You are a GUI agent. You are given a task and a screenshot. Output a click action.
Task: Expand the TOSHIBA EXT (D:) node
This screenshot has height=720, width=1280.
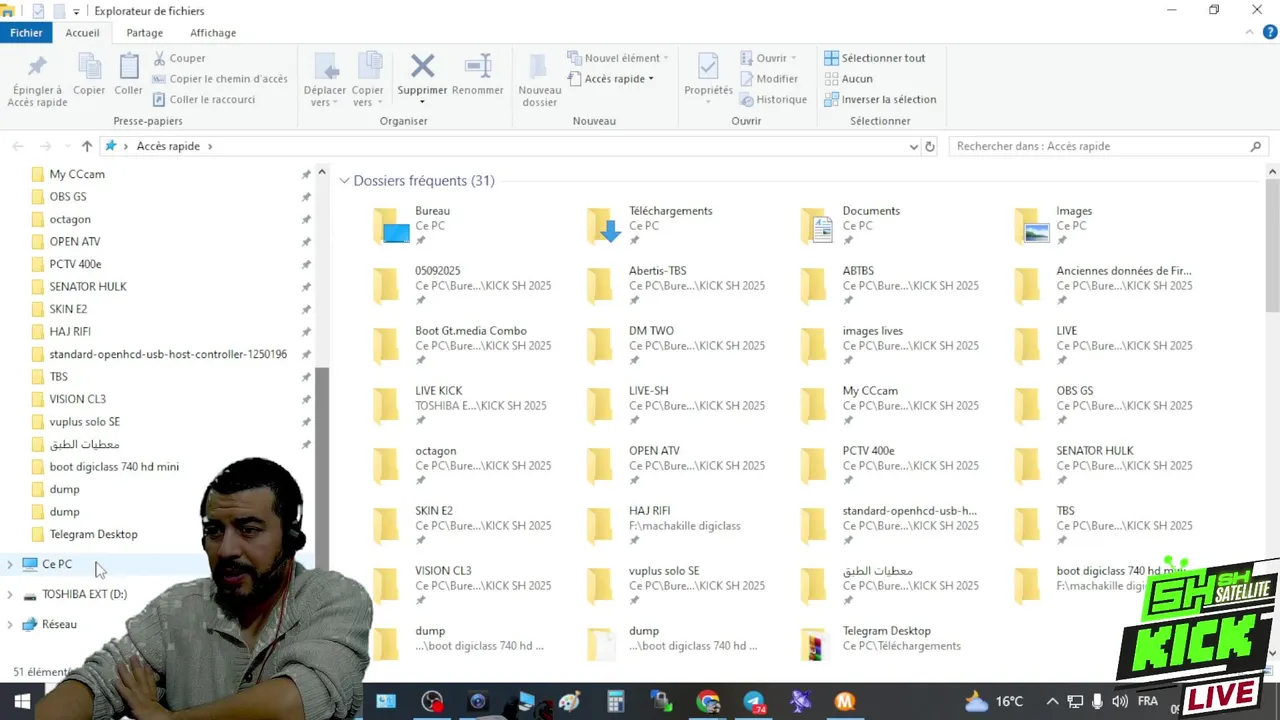10,595
